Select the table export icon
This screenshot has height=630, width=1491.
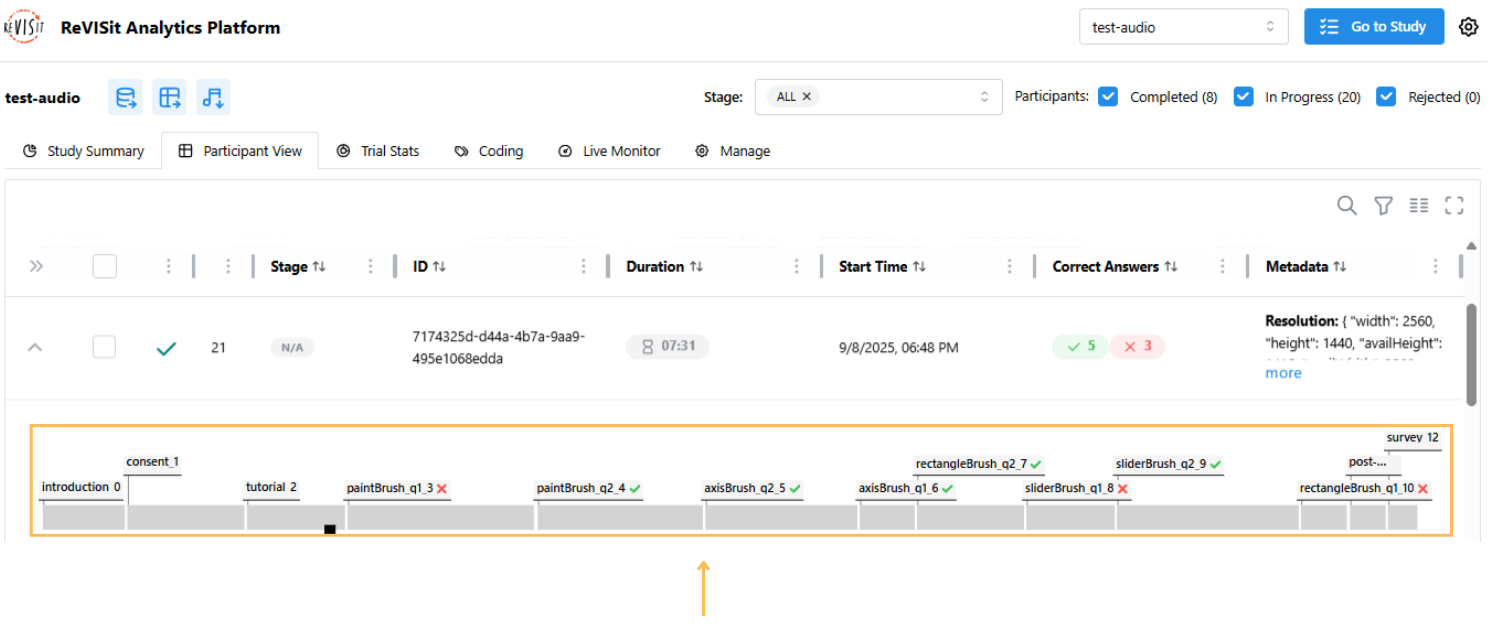tap(168, 96)
